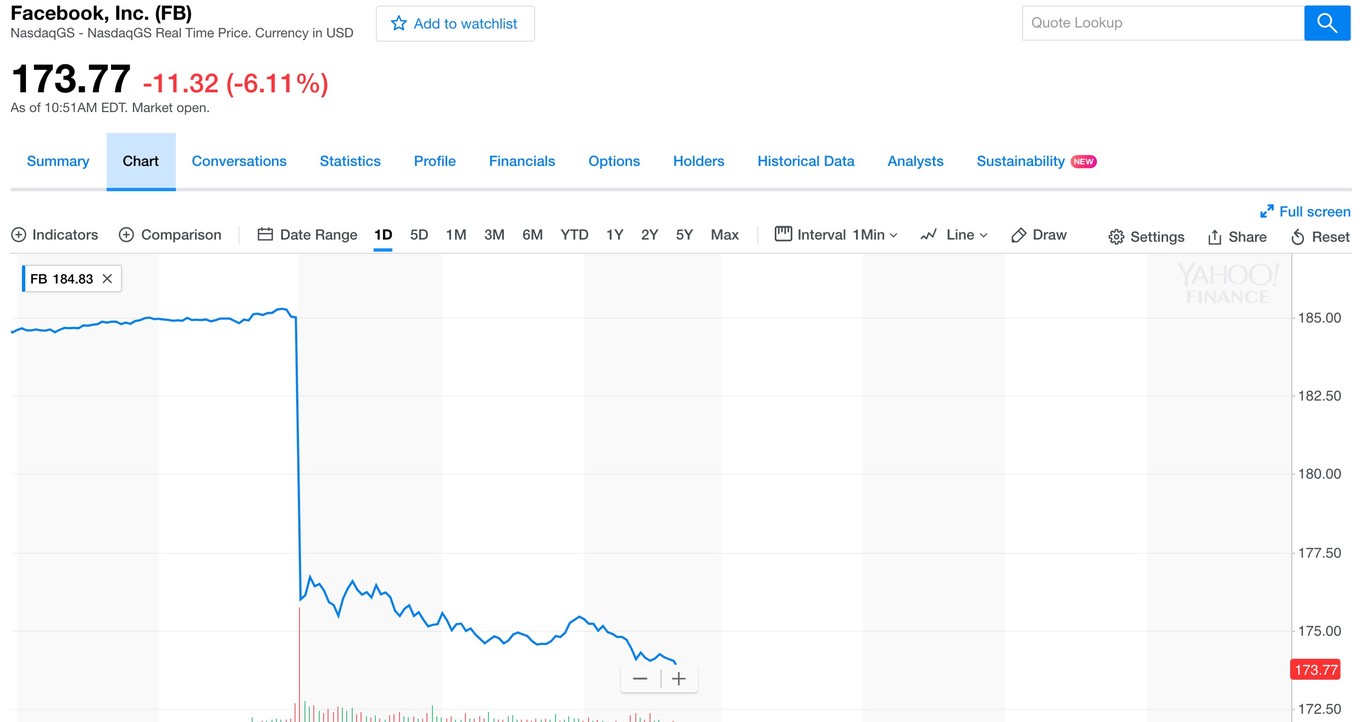Image resolution: width=1366 pixels, height=722 pixels.
Task: Select the Draw pencil tool
Action: pos(1039,235)
